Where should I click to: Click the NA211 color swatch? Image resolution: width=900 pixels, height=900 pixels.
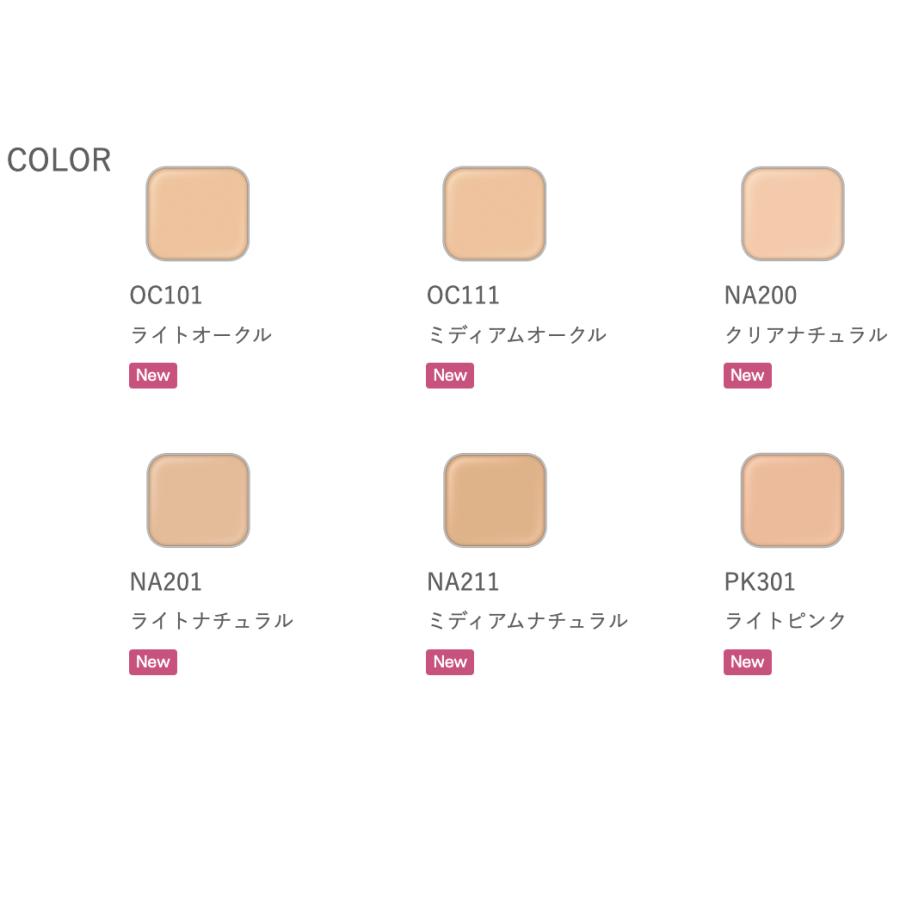tap(494, 500)
